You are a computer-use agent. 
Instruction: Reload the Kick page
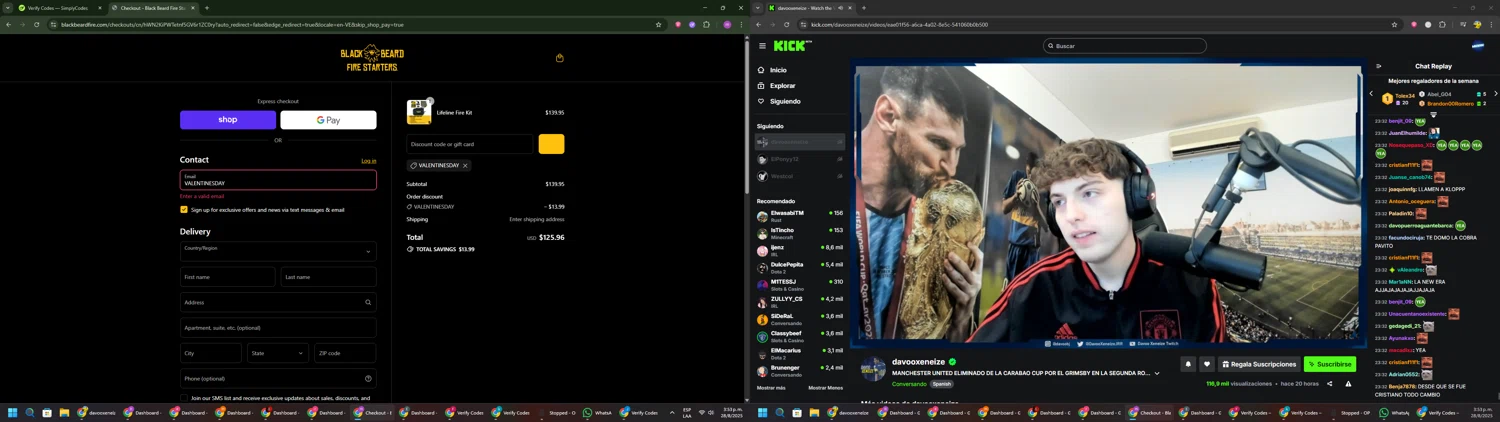click(787, 25)
